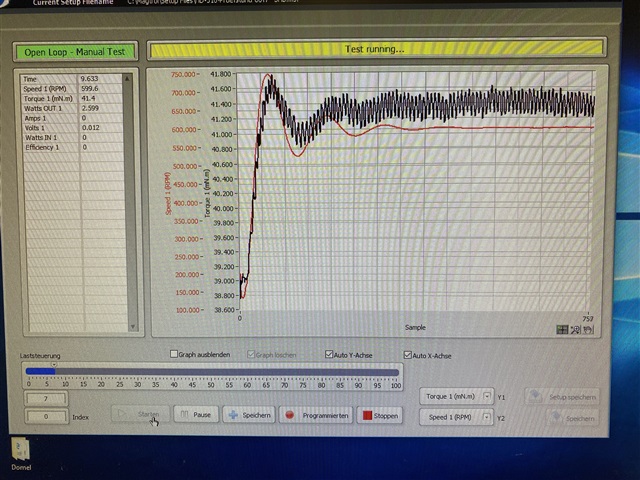The width and height of the screenshot is (640, 480).
Task: Click the Open Loop - Manual Test indicator
Action: (75, 52)
